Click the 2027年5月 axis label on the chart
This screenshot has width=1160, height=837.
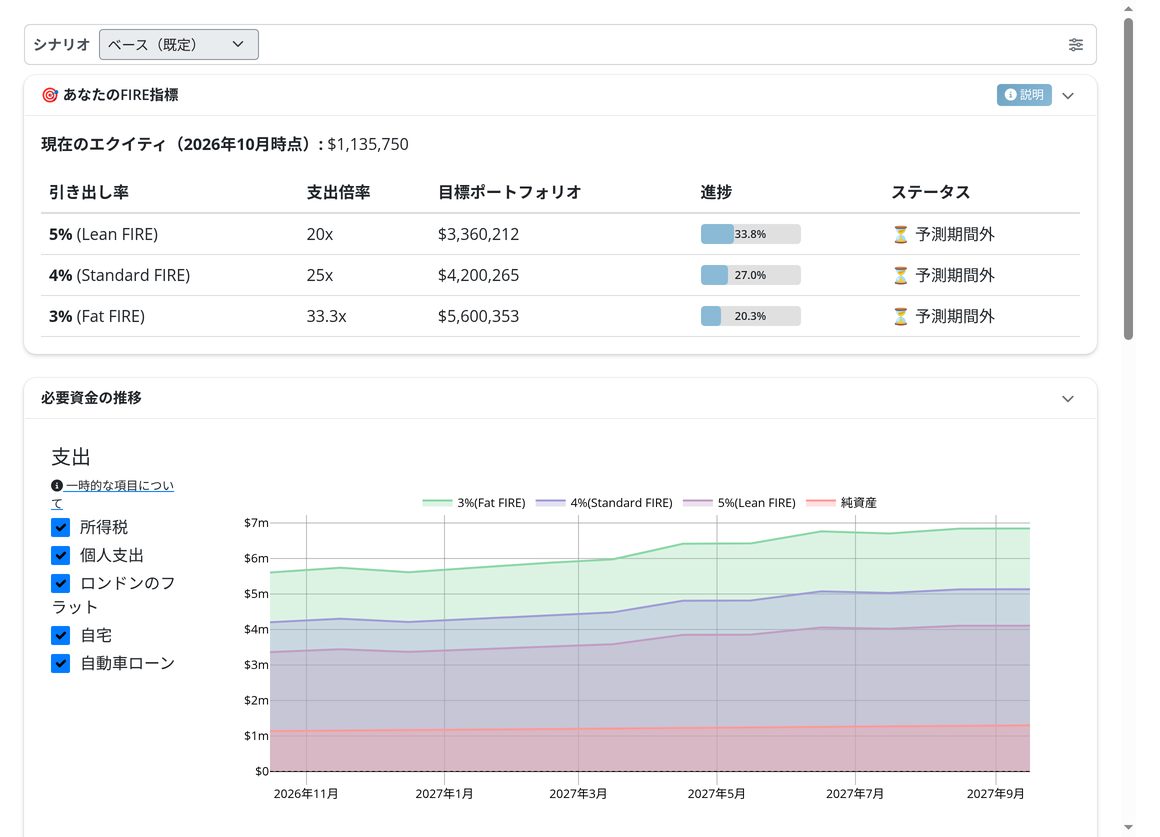[x=716, y=793]
